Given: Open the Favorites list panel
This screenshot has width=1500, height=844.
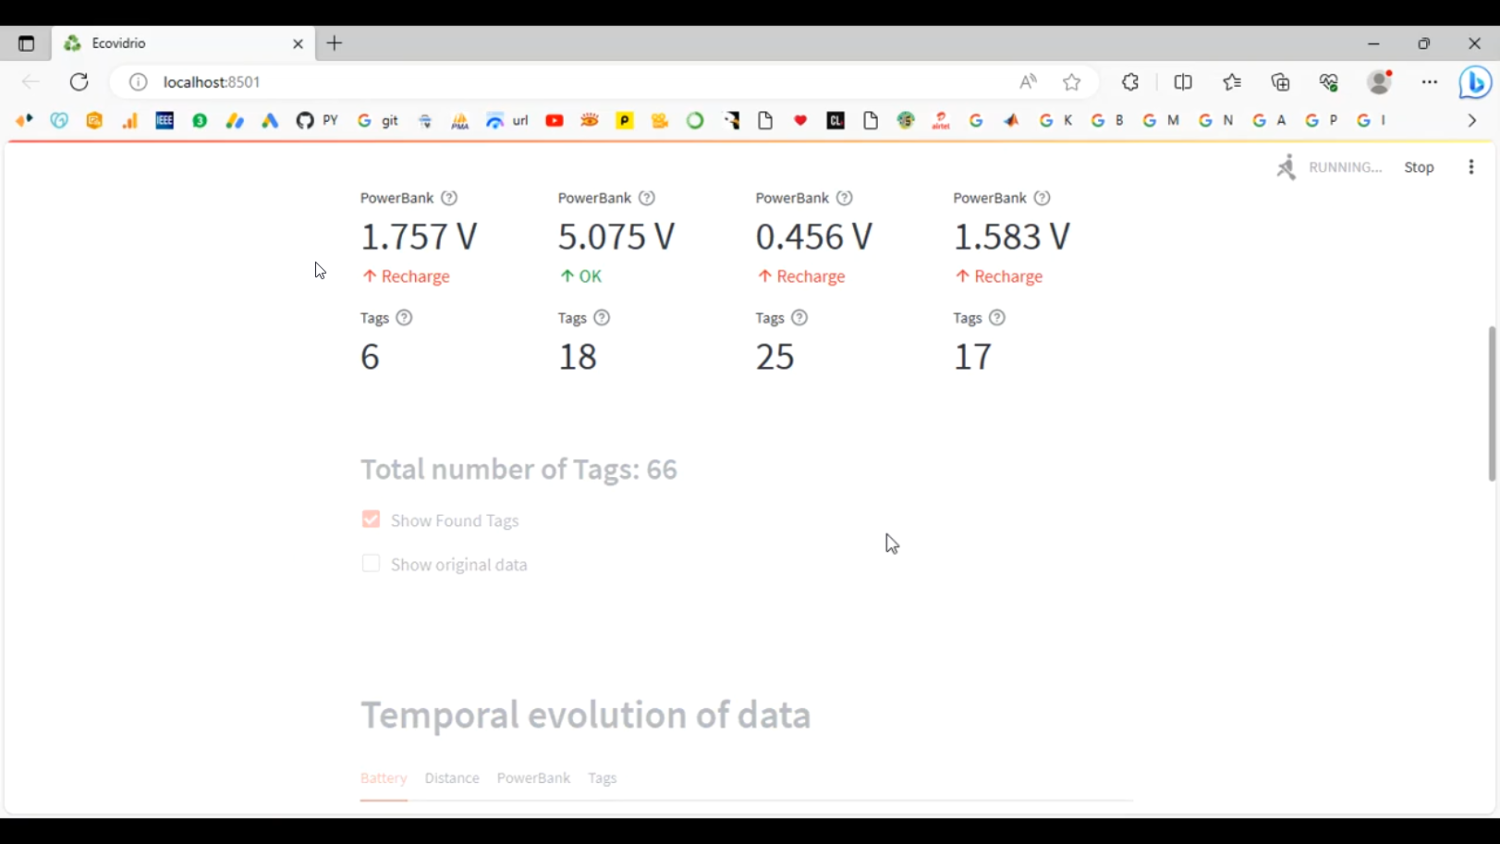Looking at the screenshot, I should tap(1232, 82).
